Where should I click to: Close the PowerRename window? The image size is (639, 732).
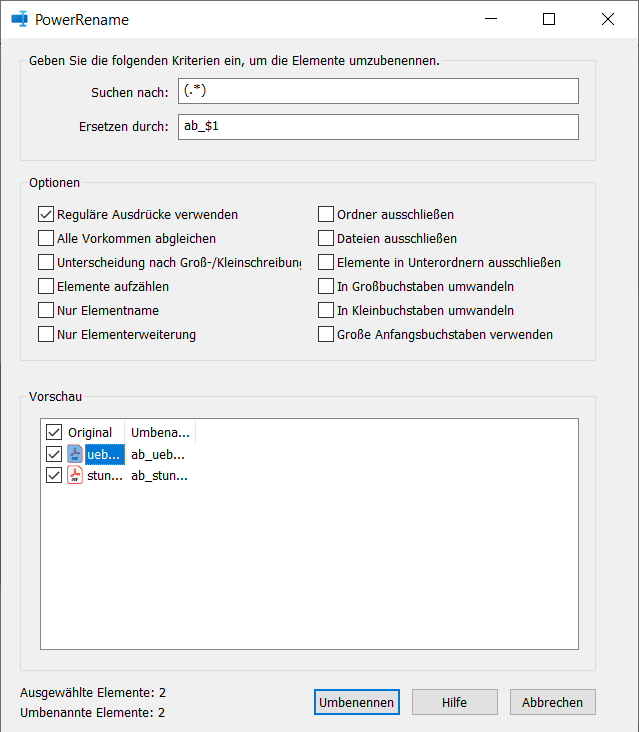[608, 19]
